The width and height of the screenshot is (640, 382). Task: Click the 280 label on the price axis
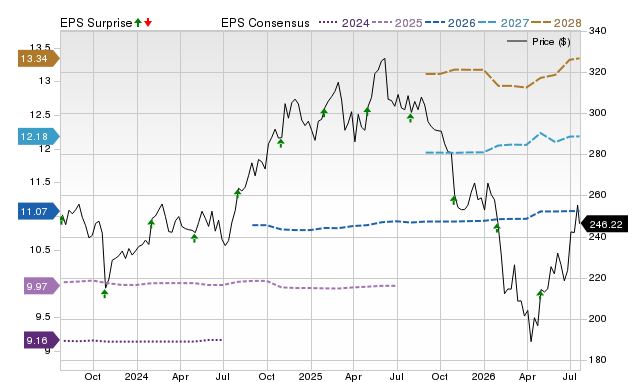pos(598,154)
